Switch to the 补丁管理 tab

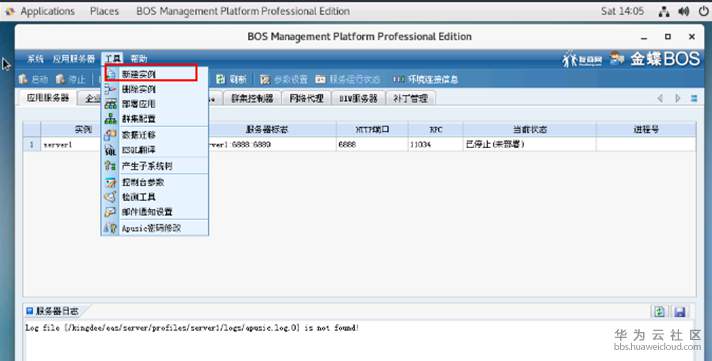[x=411, y=98]
